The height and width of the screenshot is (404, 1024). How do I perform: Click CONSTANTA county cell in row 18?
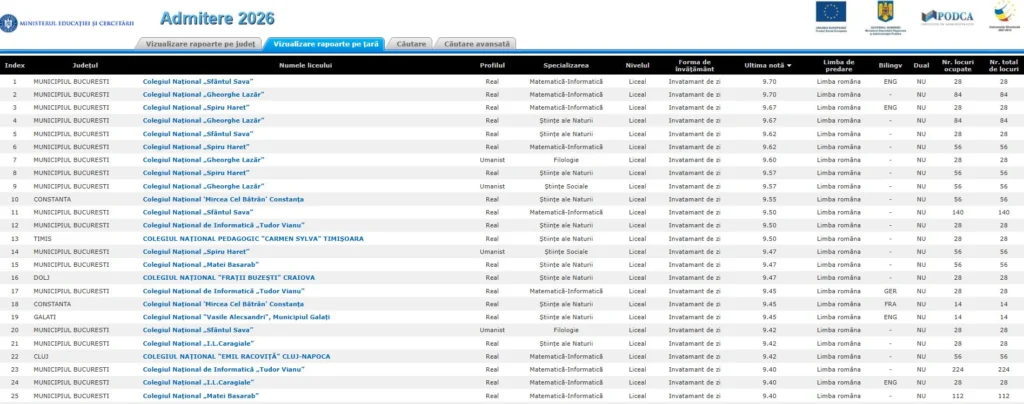click(x=52, y=303)
